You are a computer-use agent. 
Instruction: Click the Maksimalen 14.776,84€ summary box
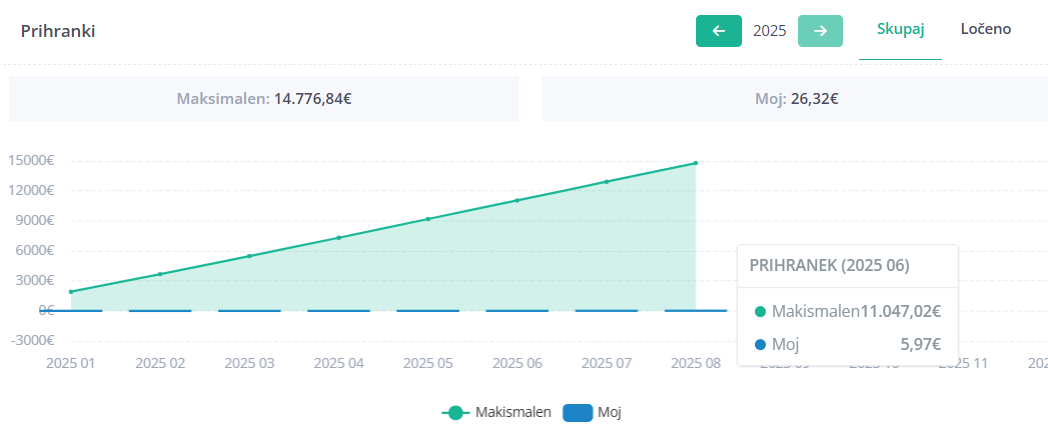[264, 99]
